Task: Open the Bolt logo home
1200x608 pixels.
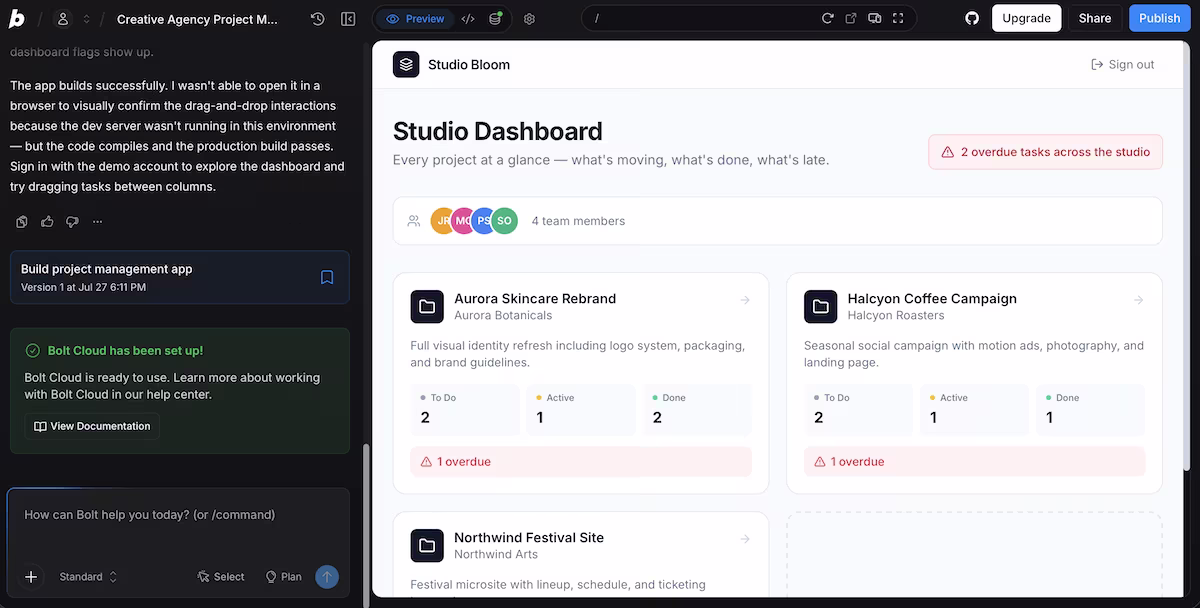Action: pos(17,19)
